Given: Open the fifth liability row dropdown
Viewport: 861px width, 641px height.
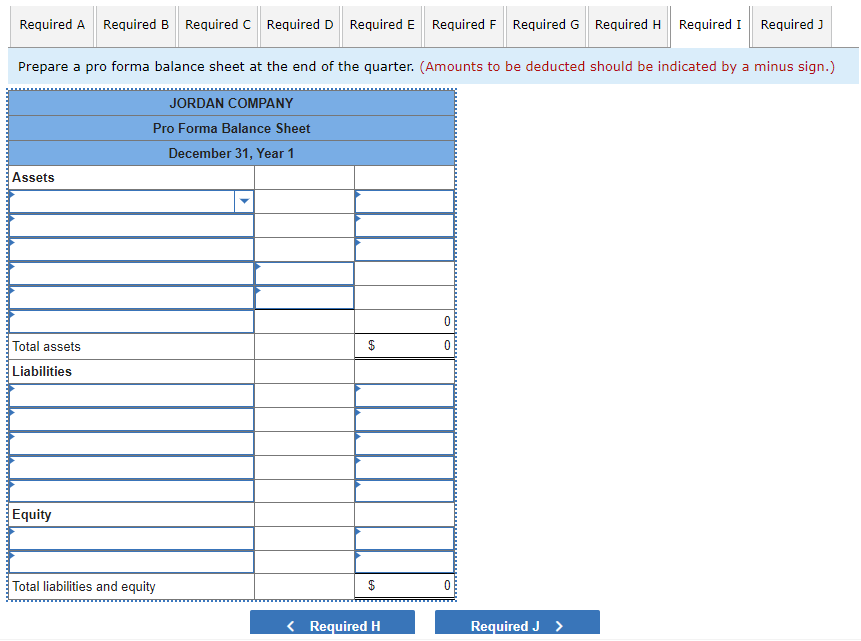Looking at the screenshot, I should tap(130, 489).
